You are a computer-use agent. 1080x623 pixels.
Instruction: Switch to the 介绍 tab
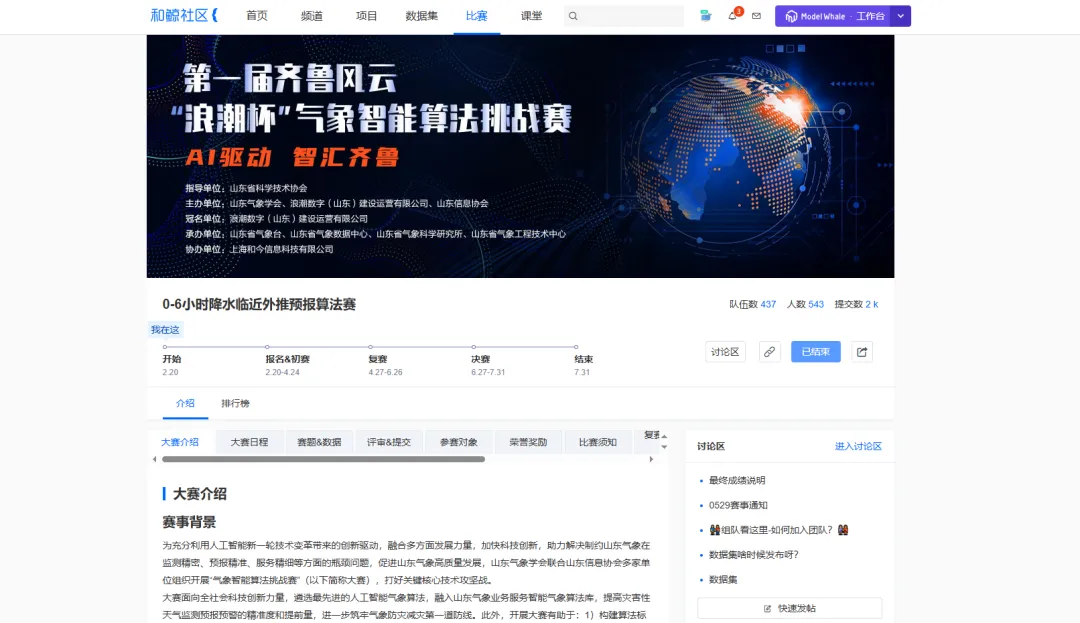pos(185,403)
